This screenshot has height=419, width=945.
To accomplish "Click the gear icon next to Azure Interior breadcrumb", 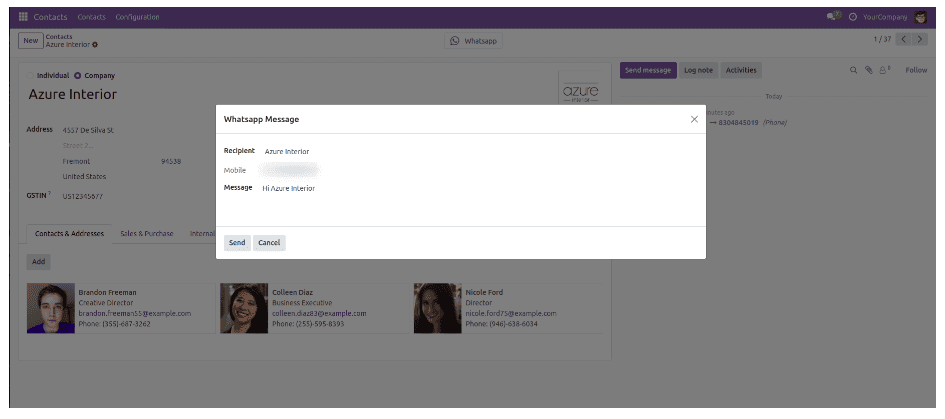I will click(95, 45).
